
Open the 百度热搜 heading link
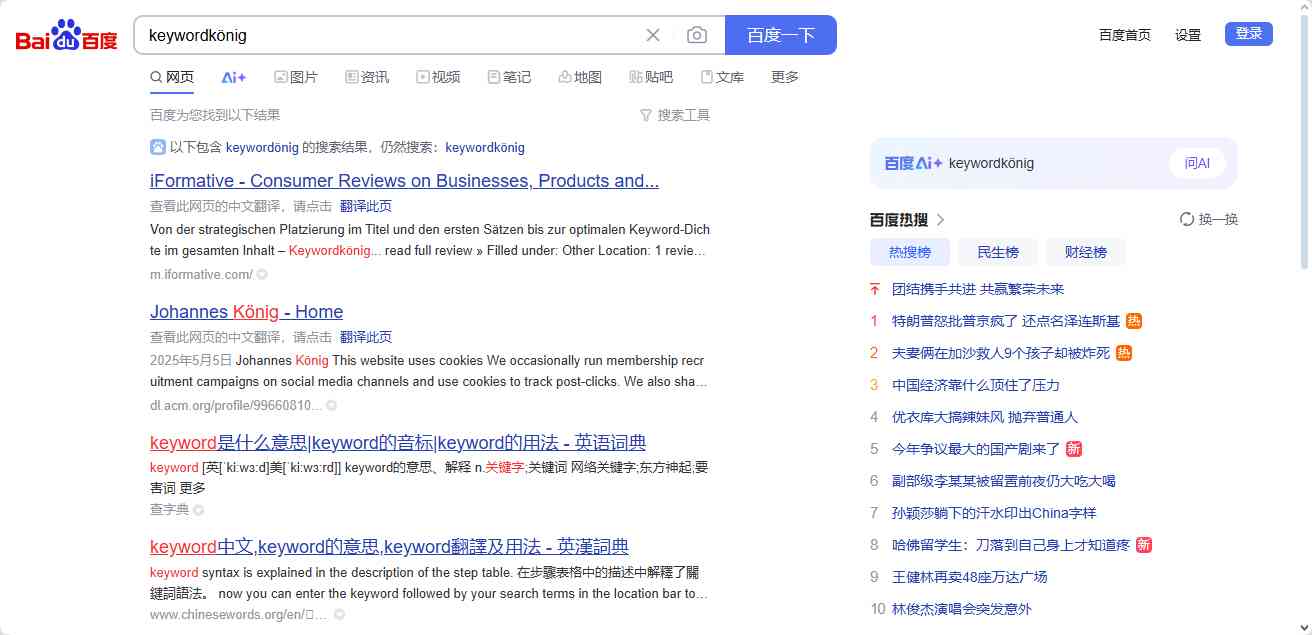[899, 220]
